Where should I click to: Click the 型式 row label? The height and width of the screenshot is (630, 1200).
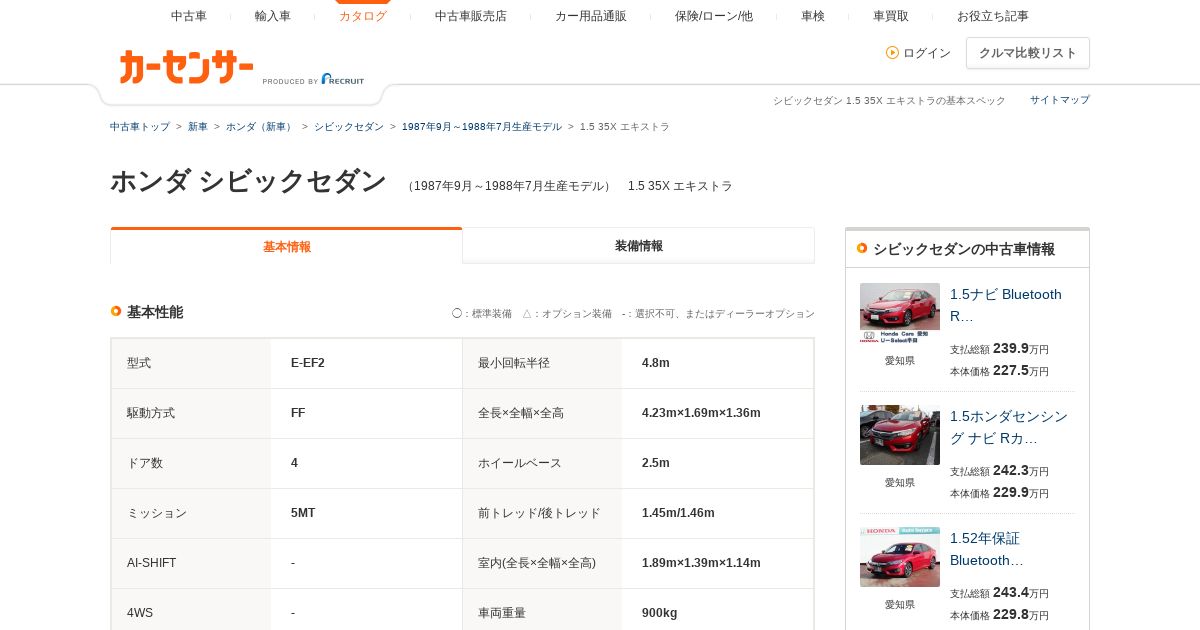[x=139, y=363]
